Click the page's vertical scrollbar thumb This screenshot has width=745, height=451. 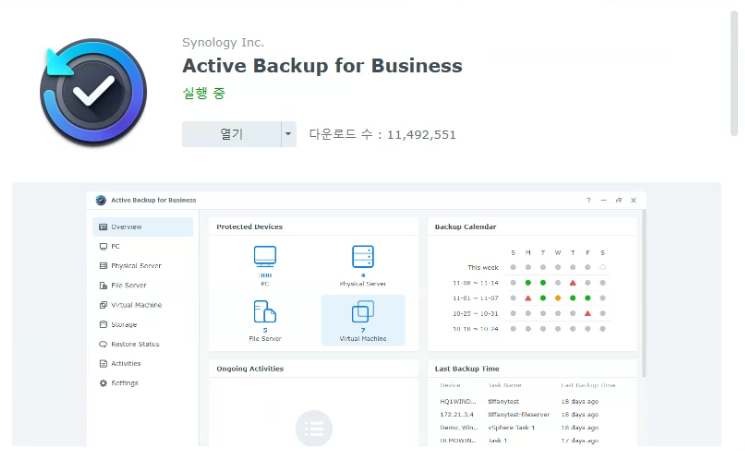click(x=735, y=74)
